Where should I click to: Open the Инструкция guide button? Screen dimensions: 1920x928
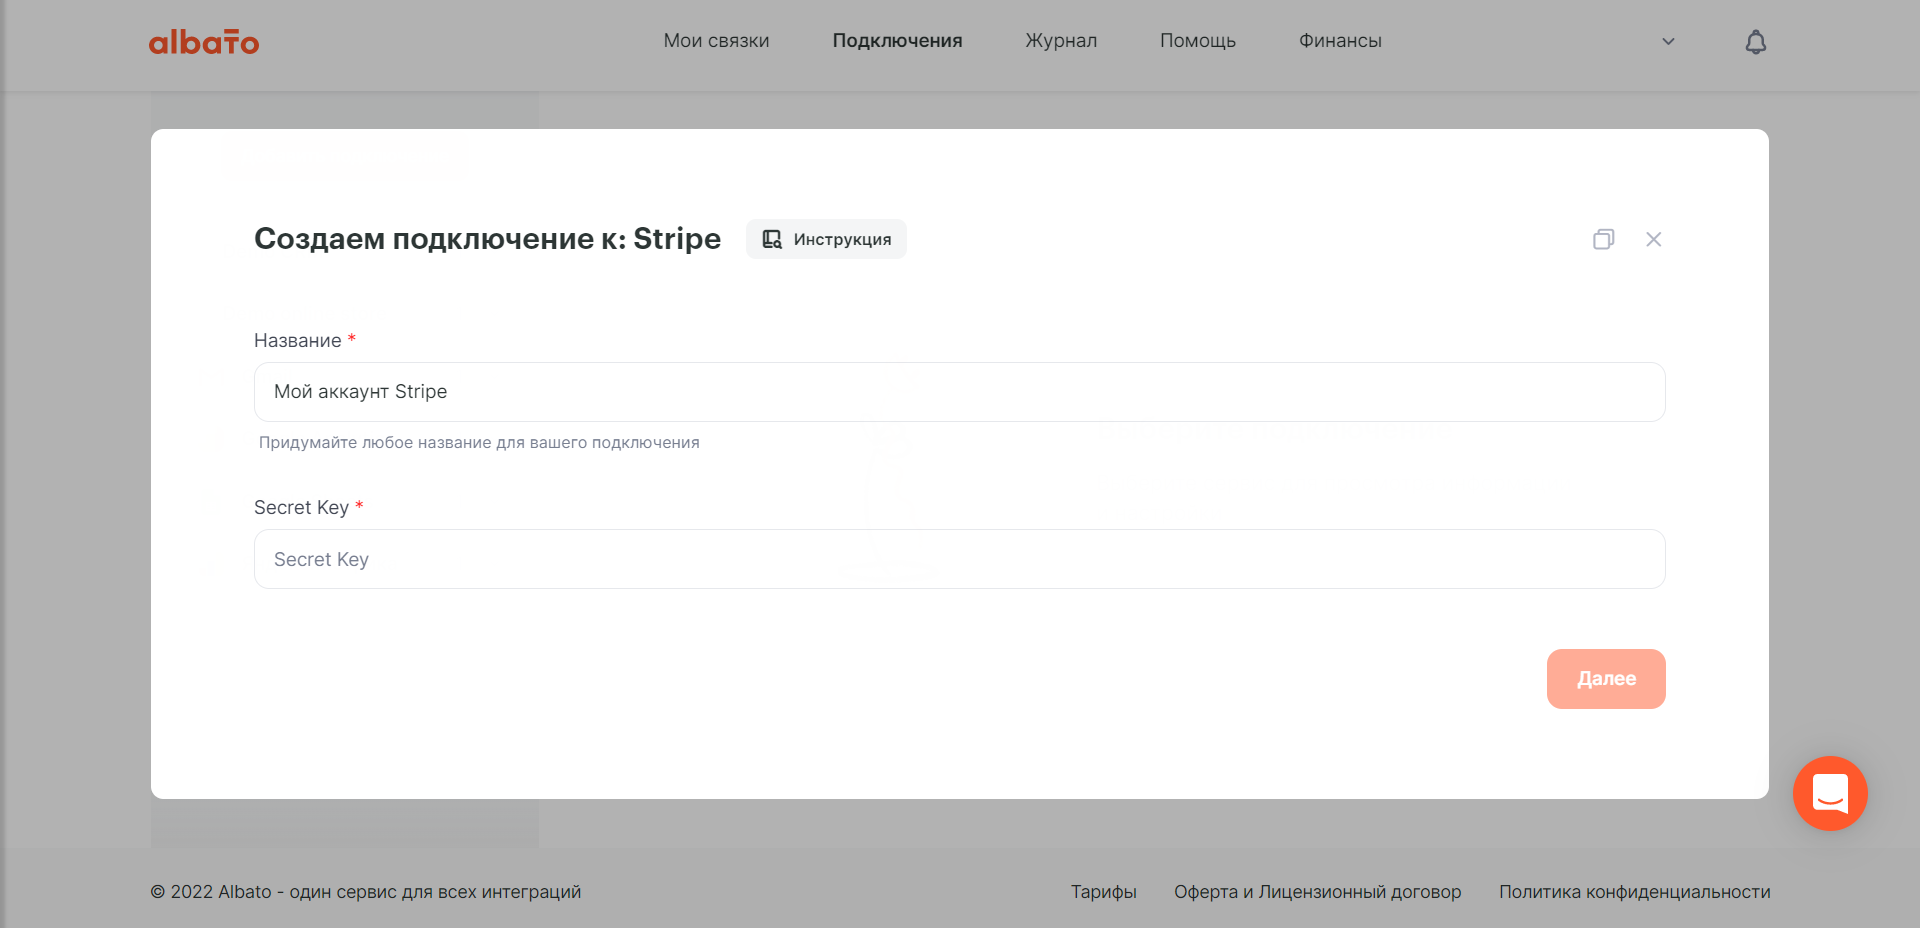(826, 239)
